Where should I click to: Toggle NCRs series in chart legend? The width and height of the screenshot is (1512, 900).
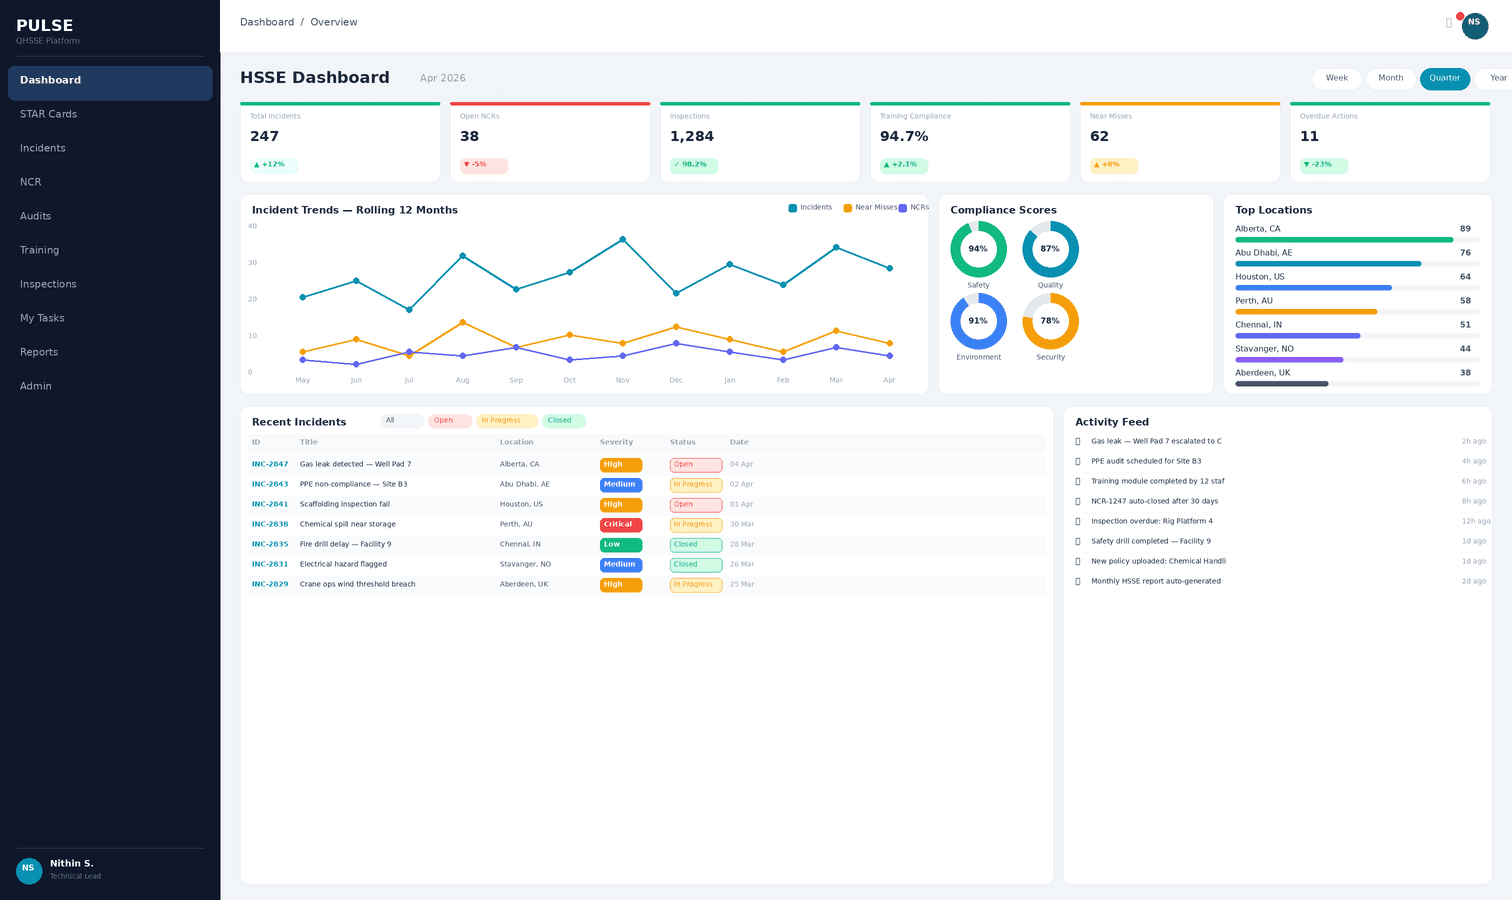click(x=914, y=208)
